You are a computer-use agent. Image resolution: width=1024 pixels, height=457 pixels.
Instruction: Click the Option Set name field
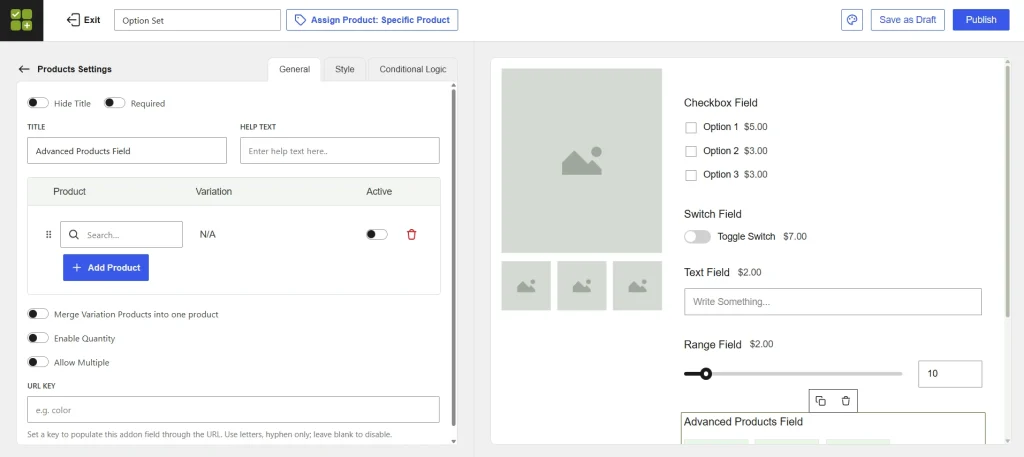point(197,20)
